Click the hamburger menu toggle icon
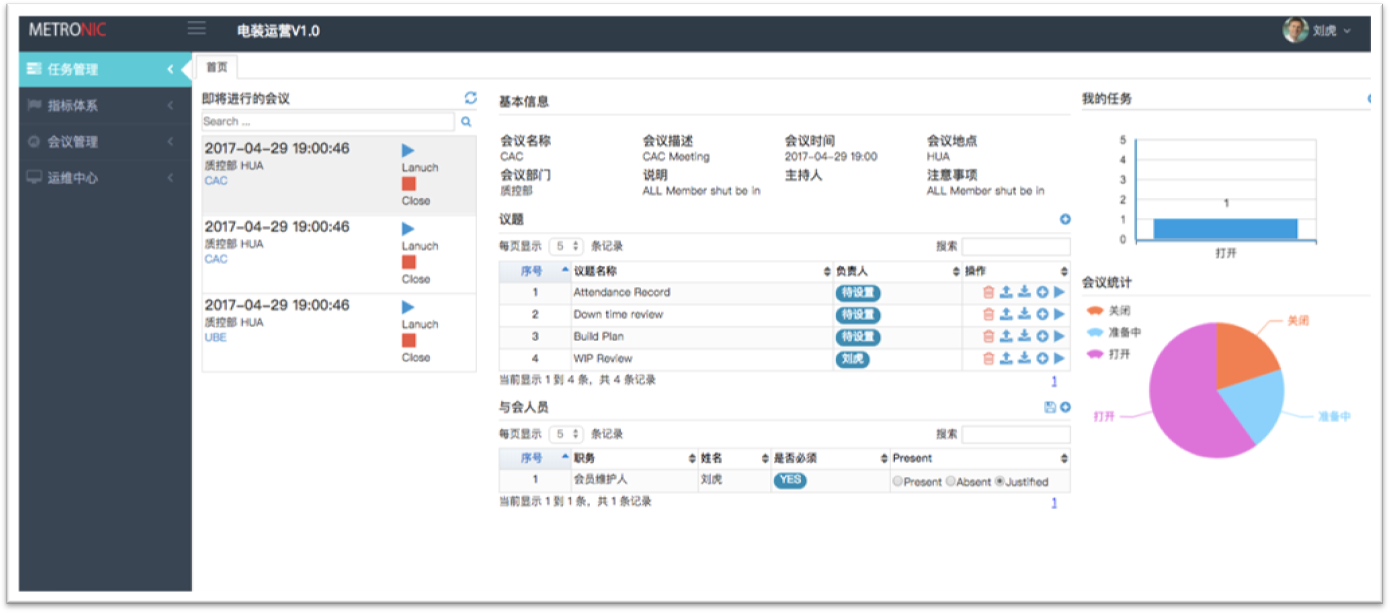Image resolution: width=1390 pixels, height=613 pixels. 197,29
